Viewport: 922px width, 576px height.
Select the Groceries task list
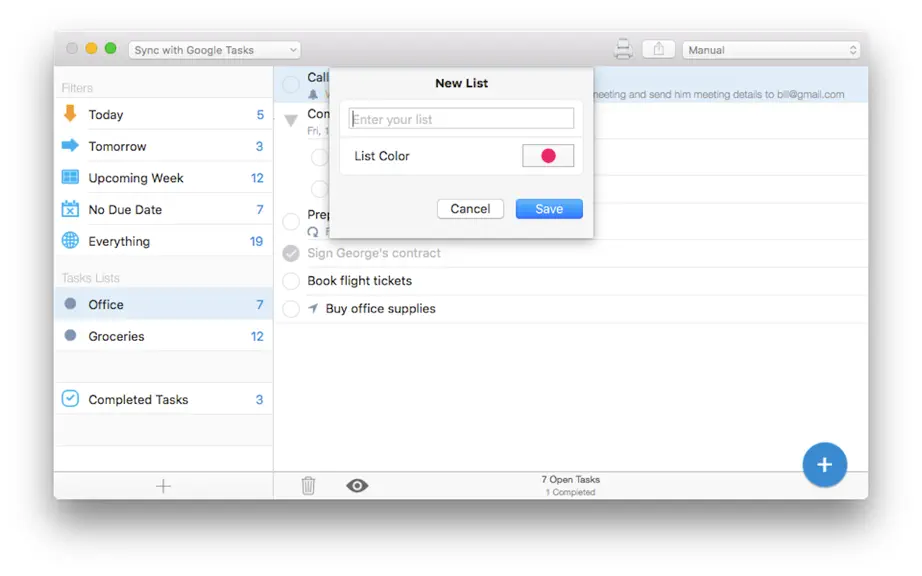click(x=163, y=336)
